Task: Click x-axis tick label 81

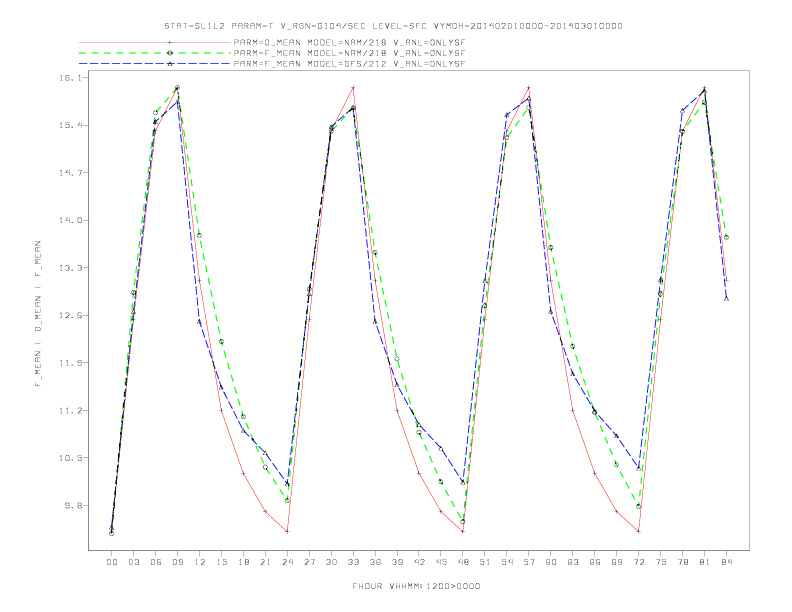Action: tap(705, 562)
